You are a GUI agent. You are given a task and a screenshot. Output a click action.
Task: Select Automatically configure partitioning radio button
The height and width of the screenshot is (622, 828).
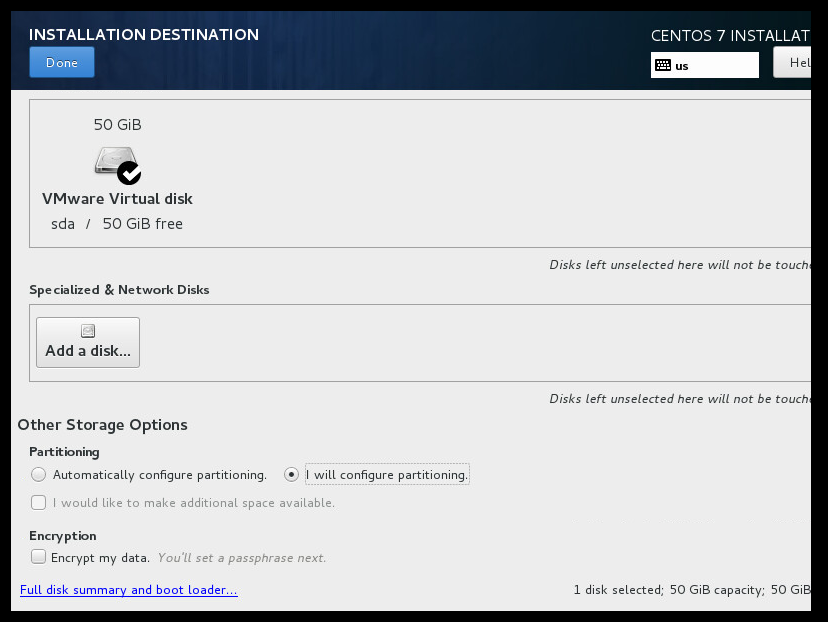click(39, 475)
